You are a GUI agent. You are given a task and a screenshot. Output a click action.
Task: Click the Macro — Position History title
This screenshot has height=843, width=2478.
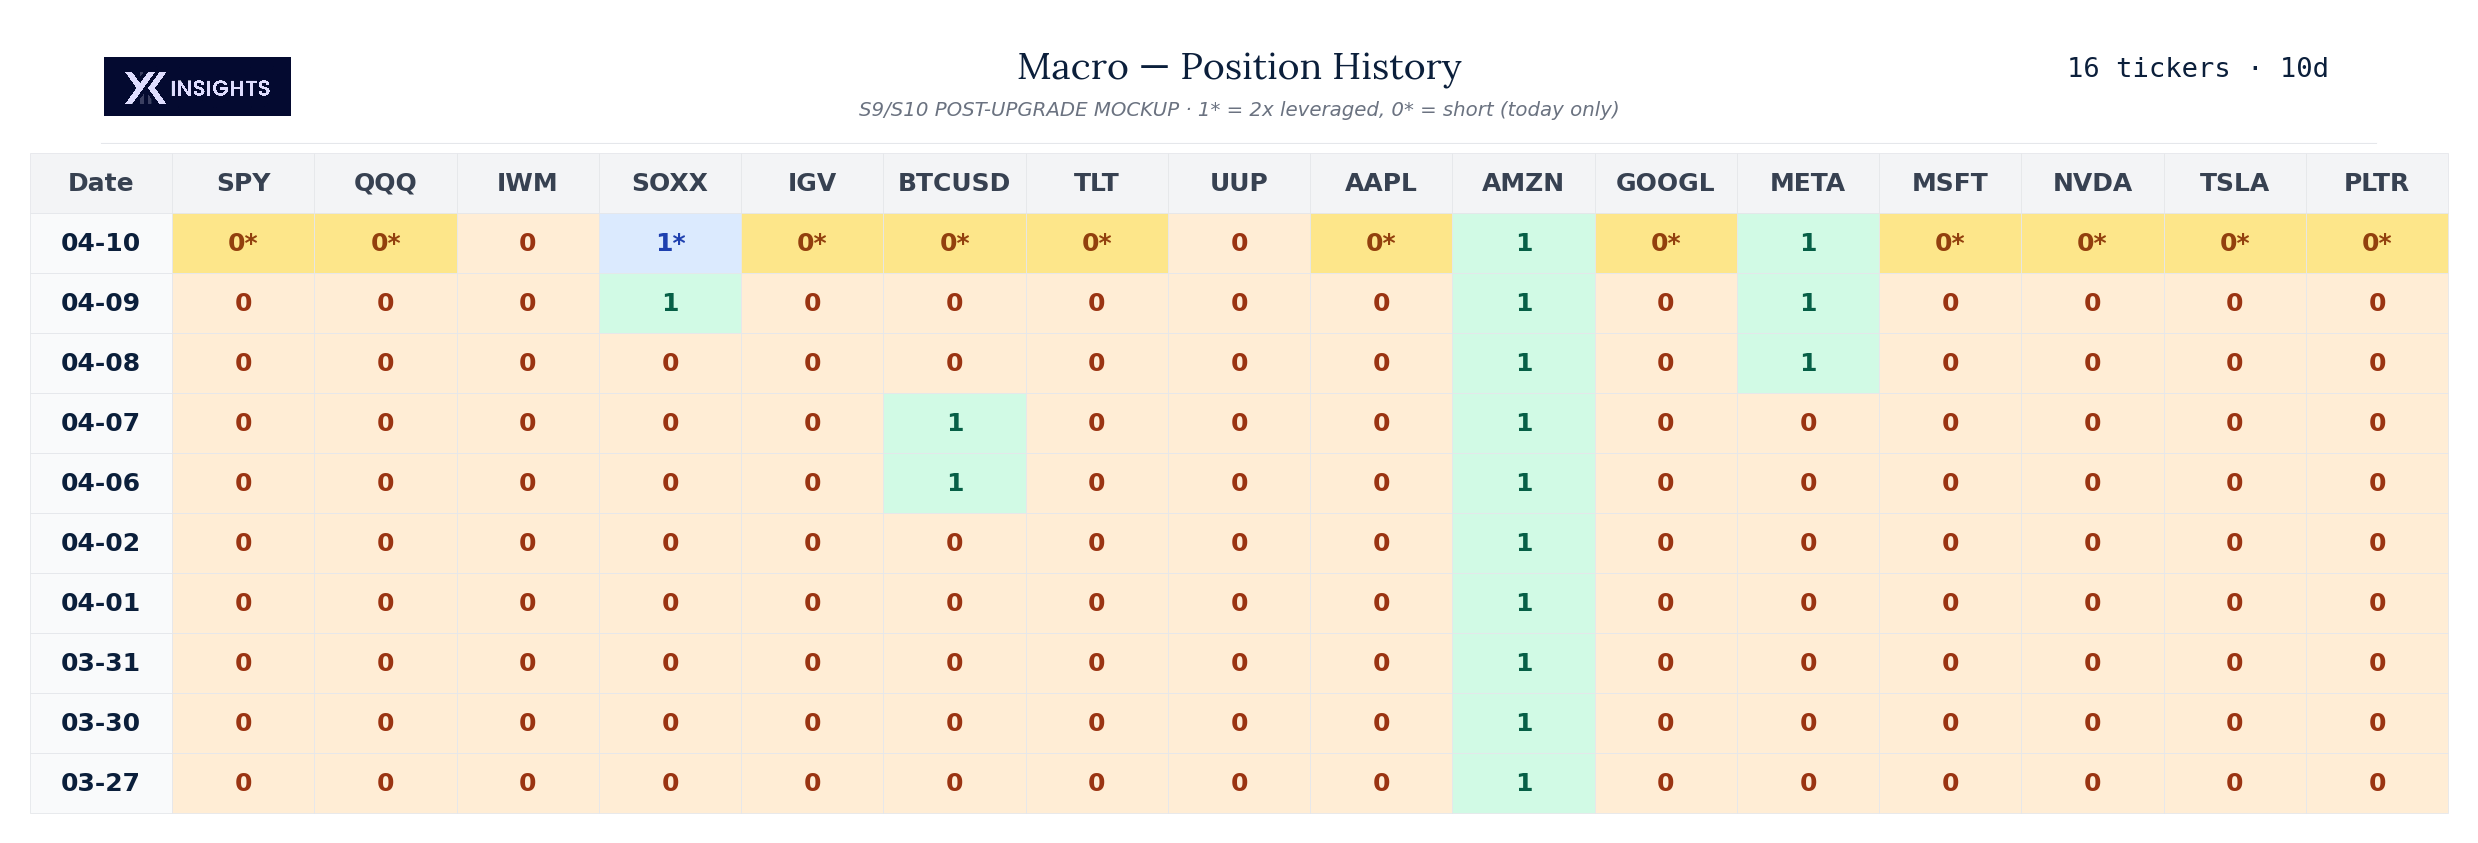pyautogui.click(x=1239, y=67)
